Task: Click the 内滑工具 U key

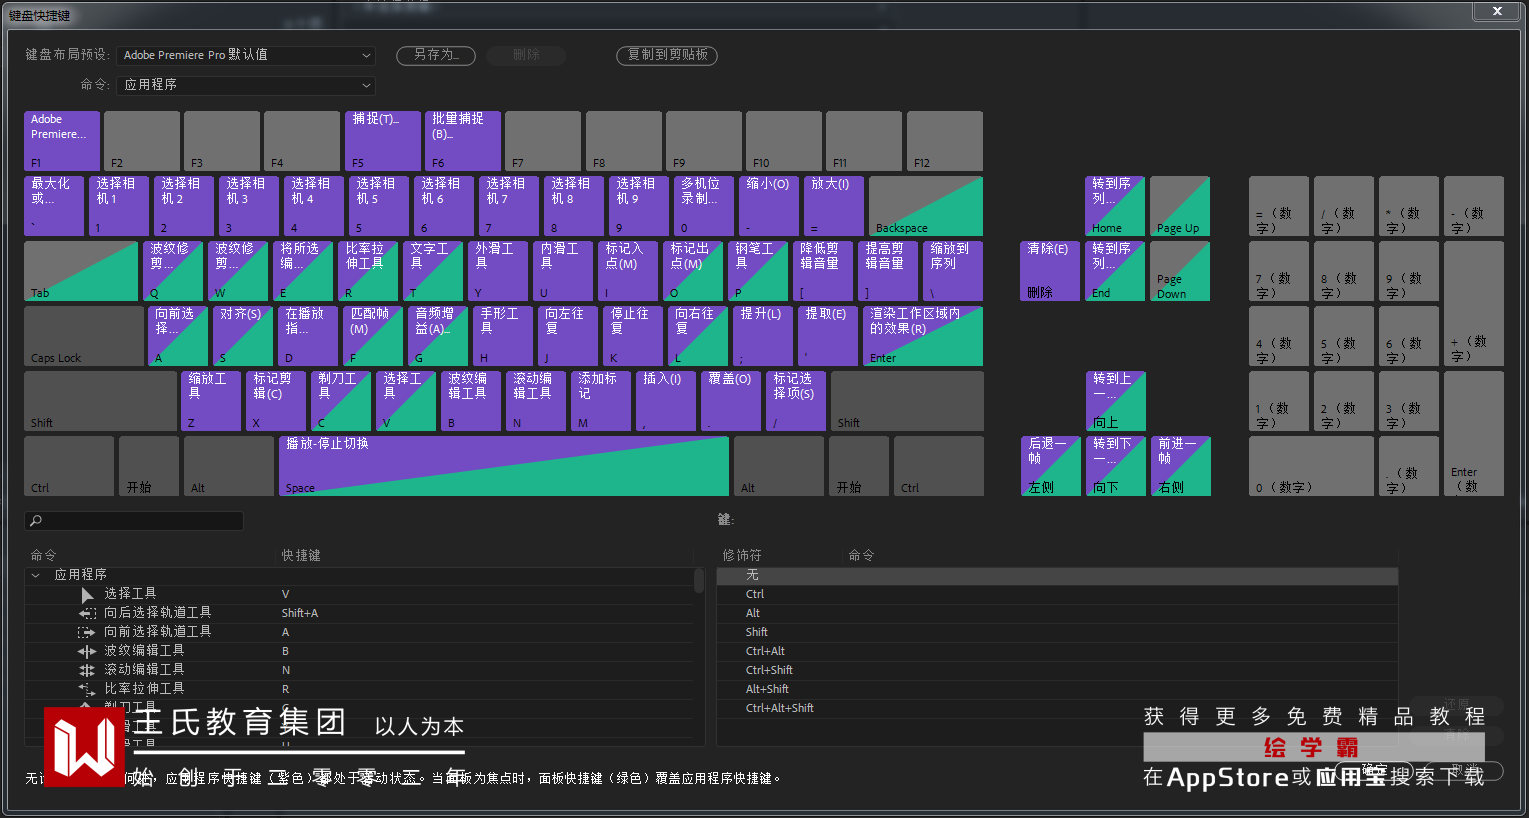Action: tap(563, 271)
